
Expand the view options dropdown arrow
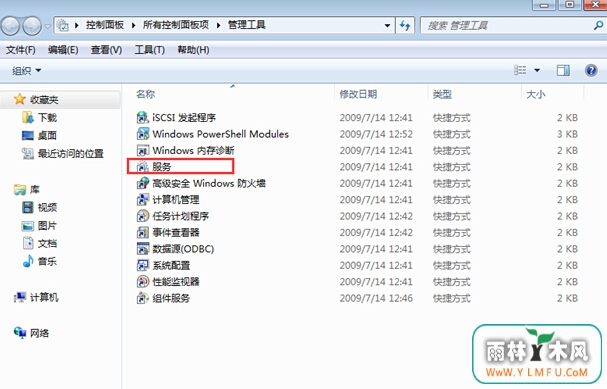pyautogui.click(x=537, y=70)
